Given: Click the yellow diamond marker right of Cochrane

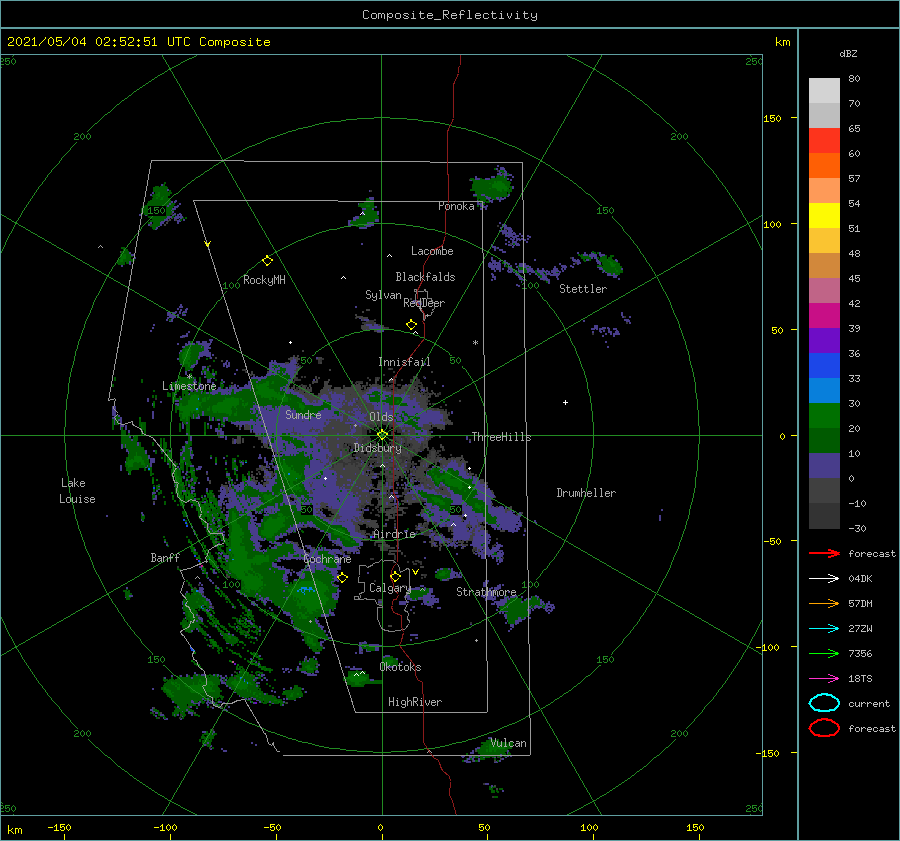Looking at the screenshot, I should (342, 577).
